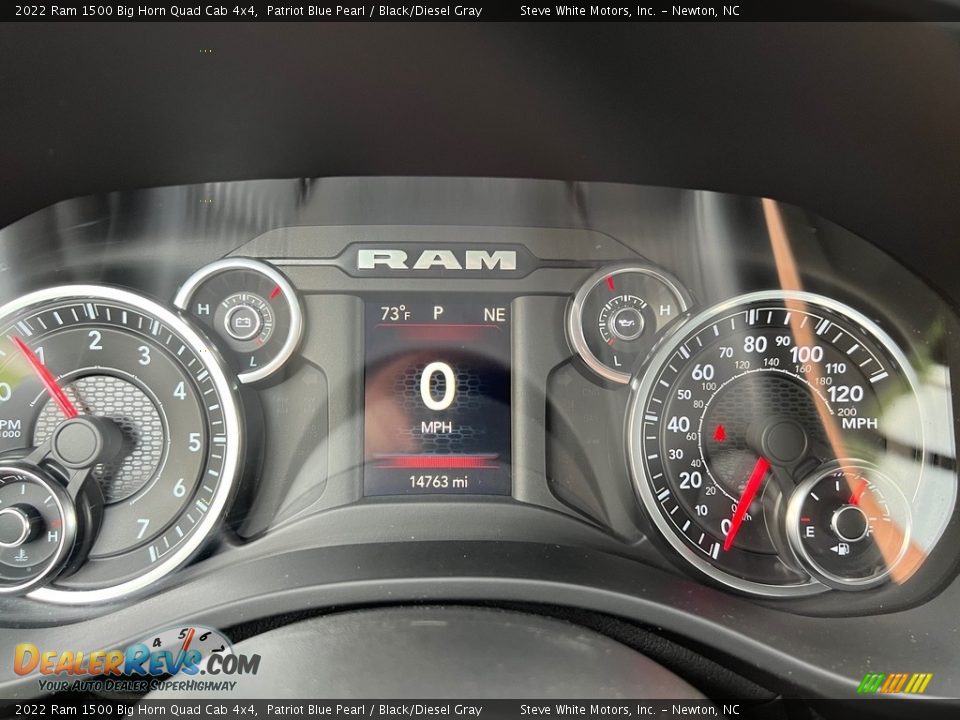This screenshot has height=720, width=960.
Task: Click the 3 mark on tachometer
Action: 144,355
